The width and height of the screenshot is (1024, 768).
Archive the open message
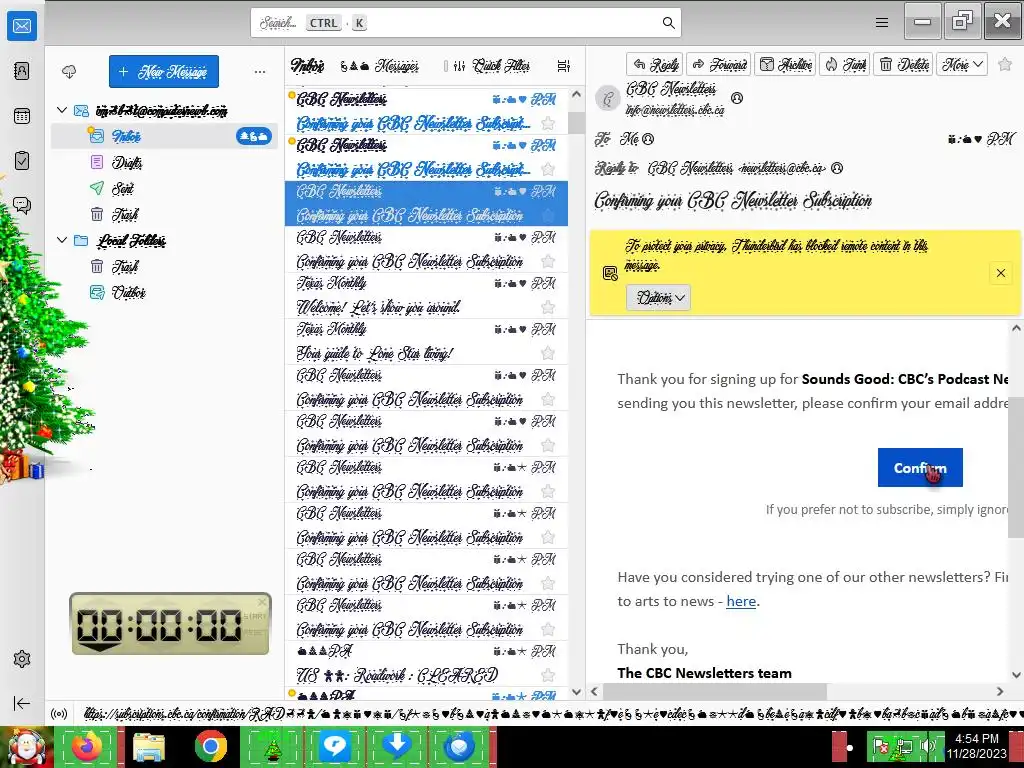[786, 64]
